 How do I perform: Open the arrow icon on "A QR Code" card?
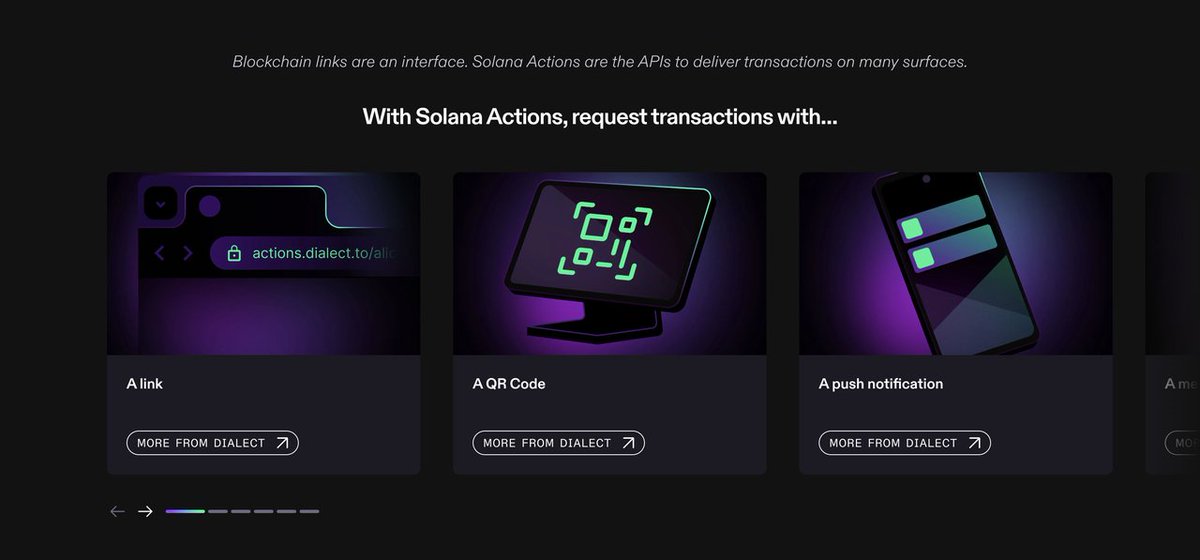628,443
